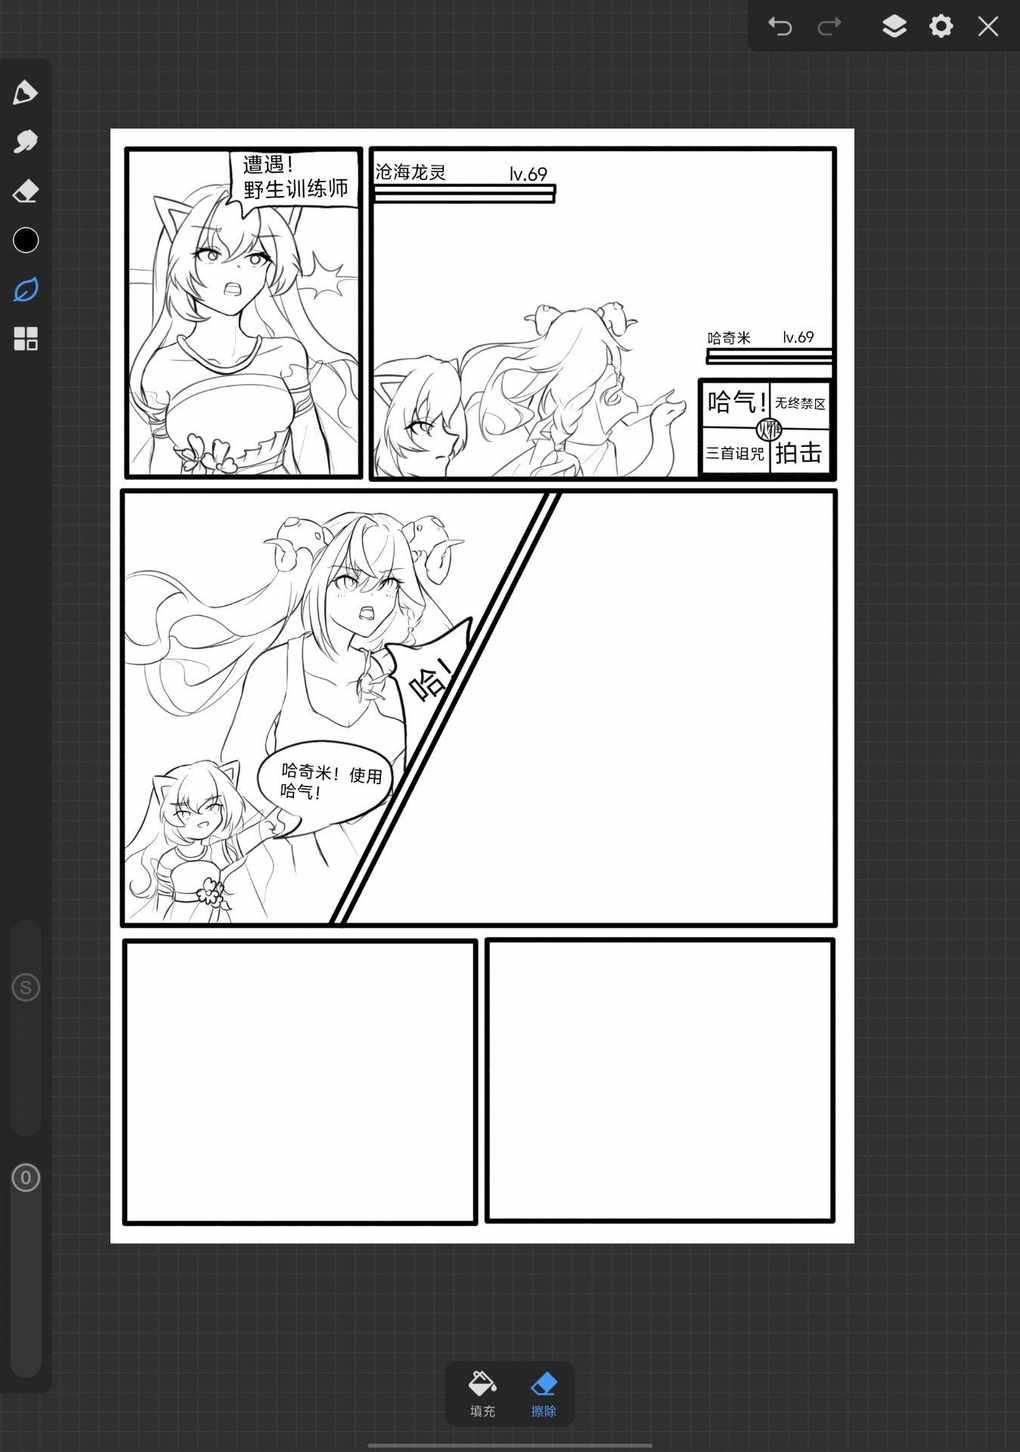Click the O opacity slider handle
The image size is (1020, 1452).
[x=26, y=1178]
